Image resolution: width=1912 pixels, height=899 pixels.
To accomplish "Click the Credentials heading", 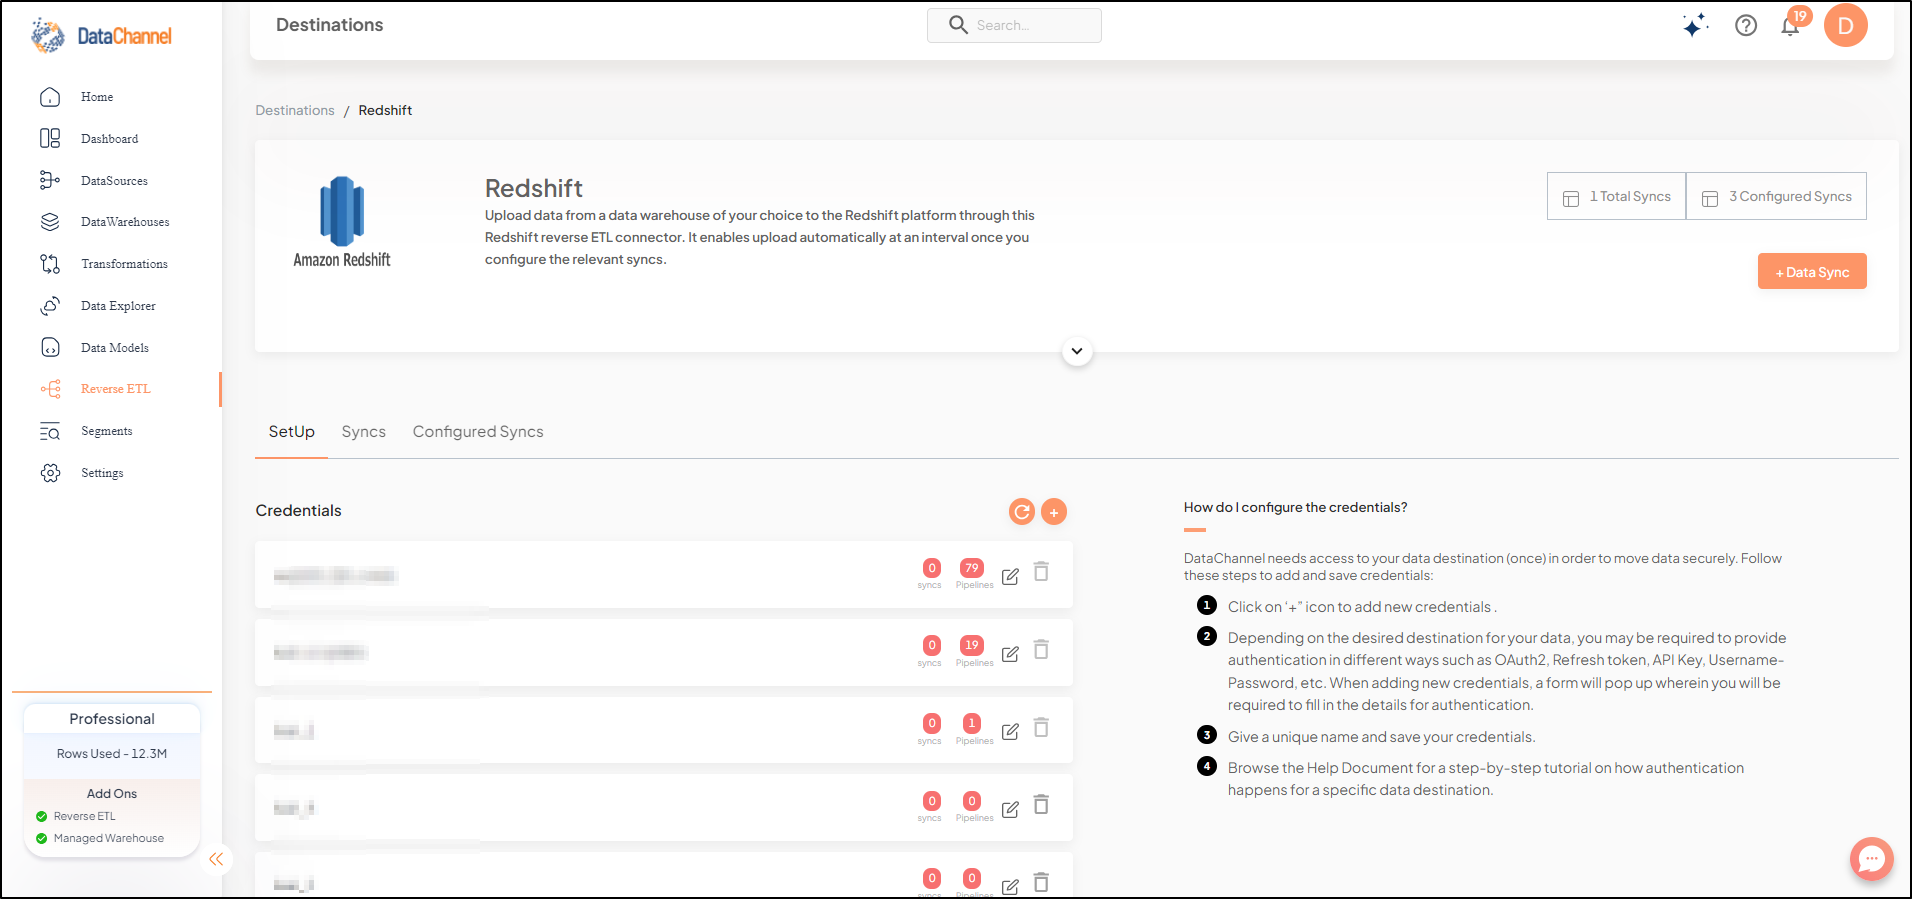I will pos(298,511).
